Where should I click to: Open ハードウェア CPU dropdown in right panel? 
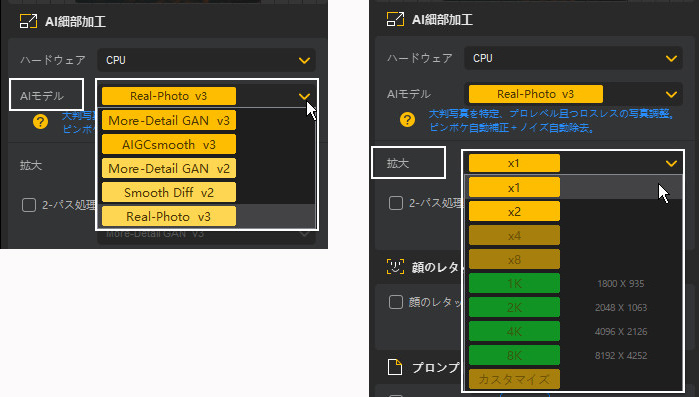point(573,58)
